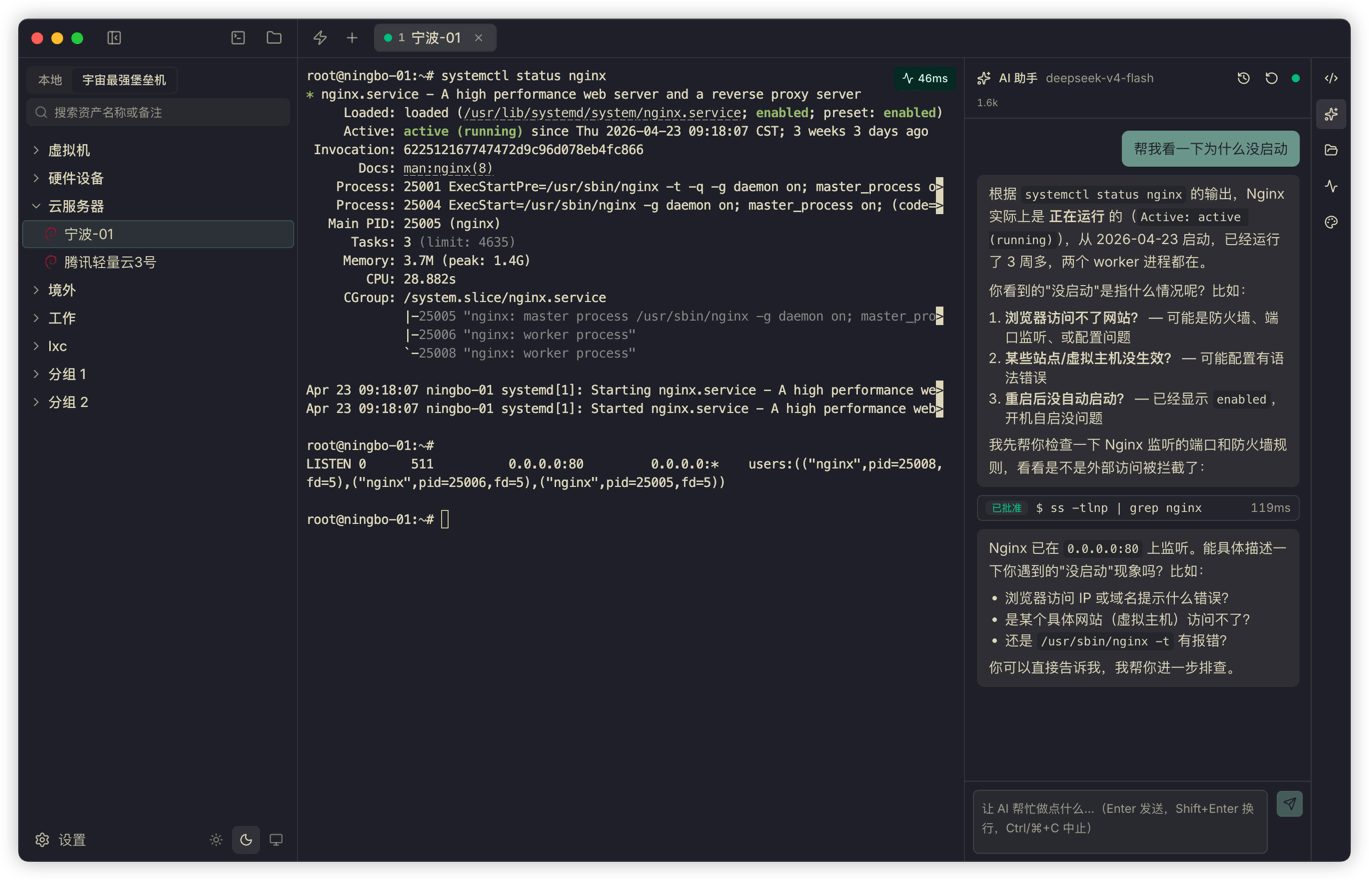Screen dimensions: 1369x880
Task: Click the 119ms command duration
Action: click(1270, 508)
